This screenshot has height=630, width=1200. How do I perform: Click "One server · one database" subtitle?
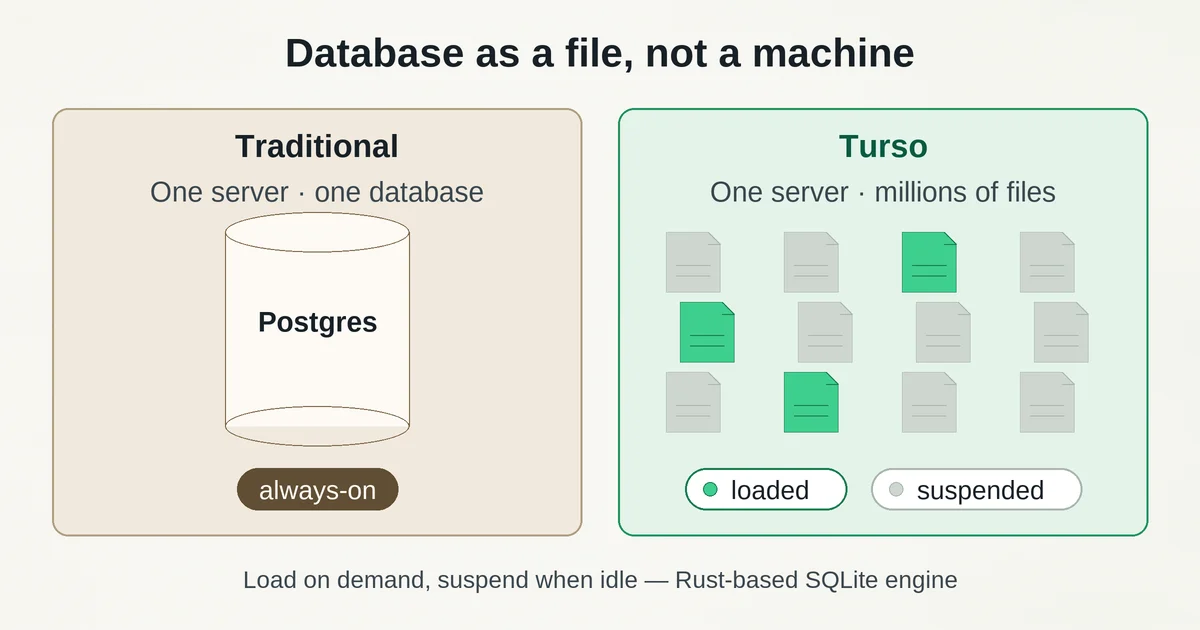[317, 192]
